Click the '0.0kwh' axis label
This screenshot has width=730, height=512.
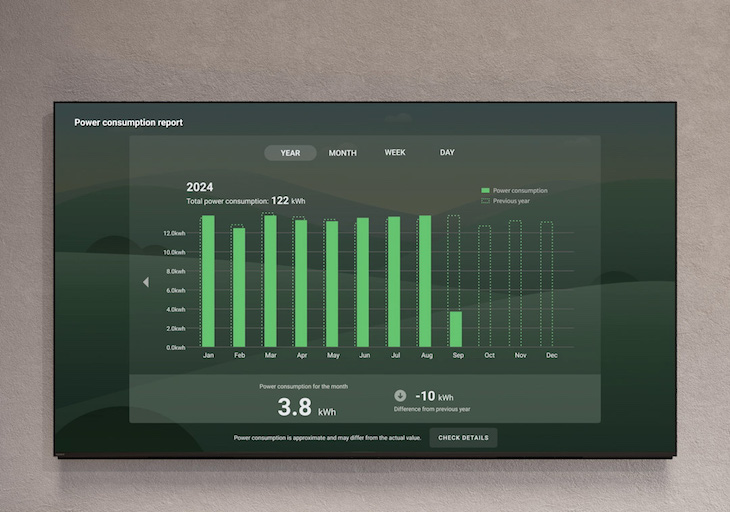pos(176,348)
